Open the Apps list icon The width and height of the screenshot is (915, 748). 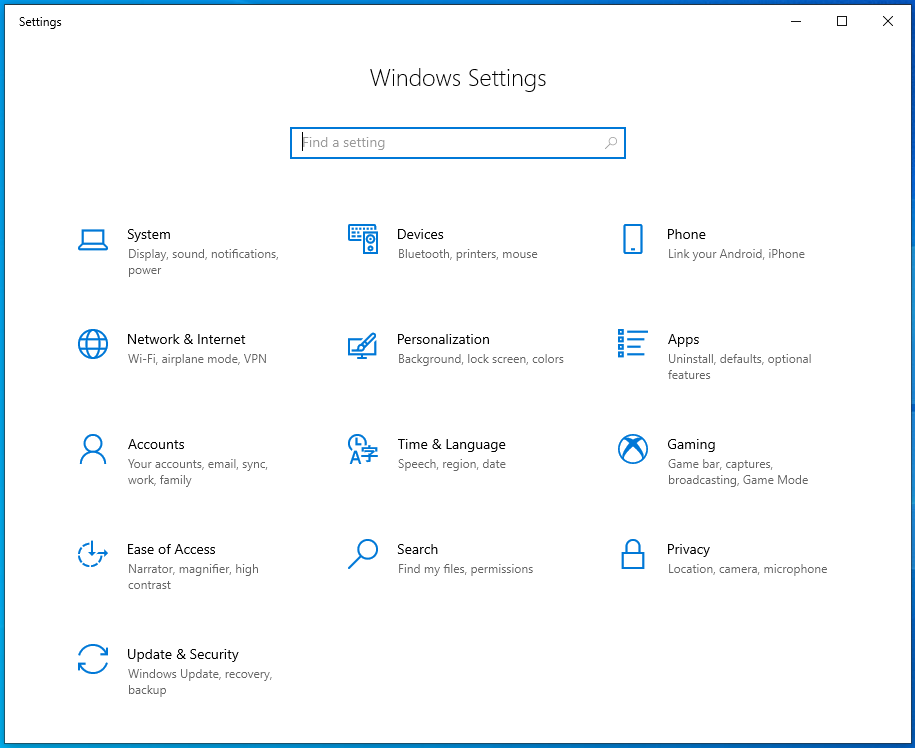coord(633,343)
